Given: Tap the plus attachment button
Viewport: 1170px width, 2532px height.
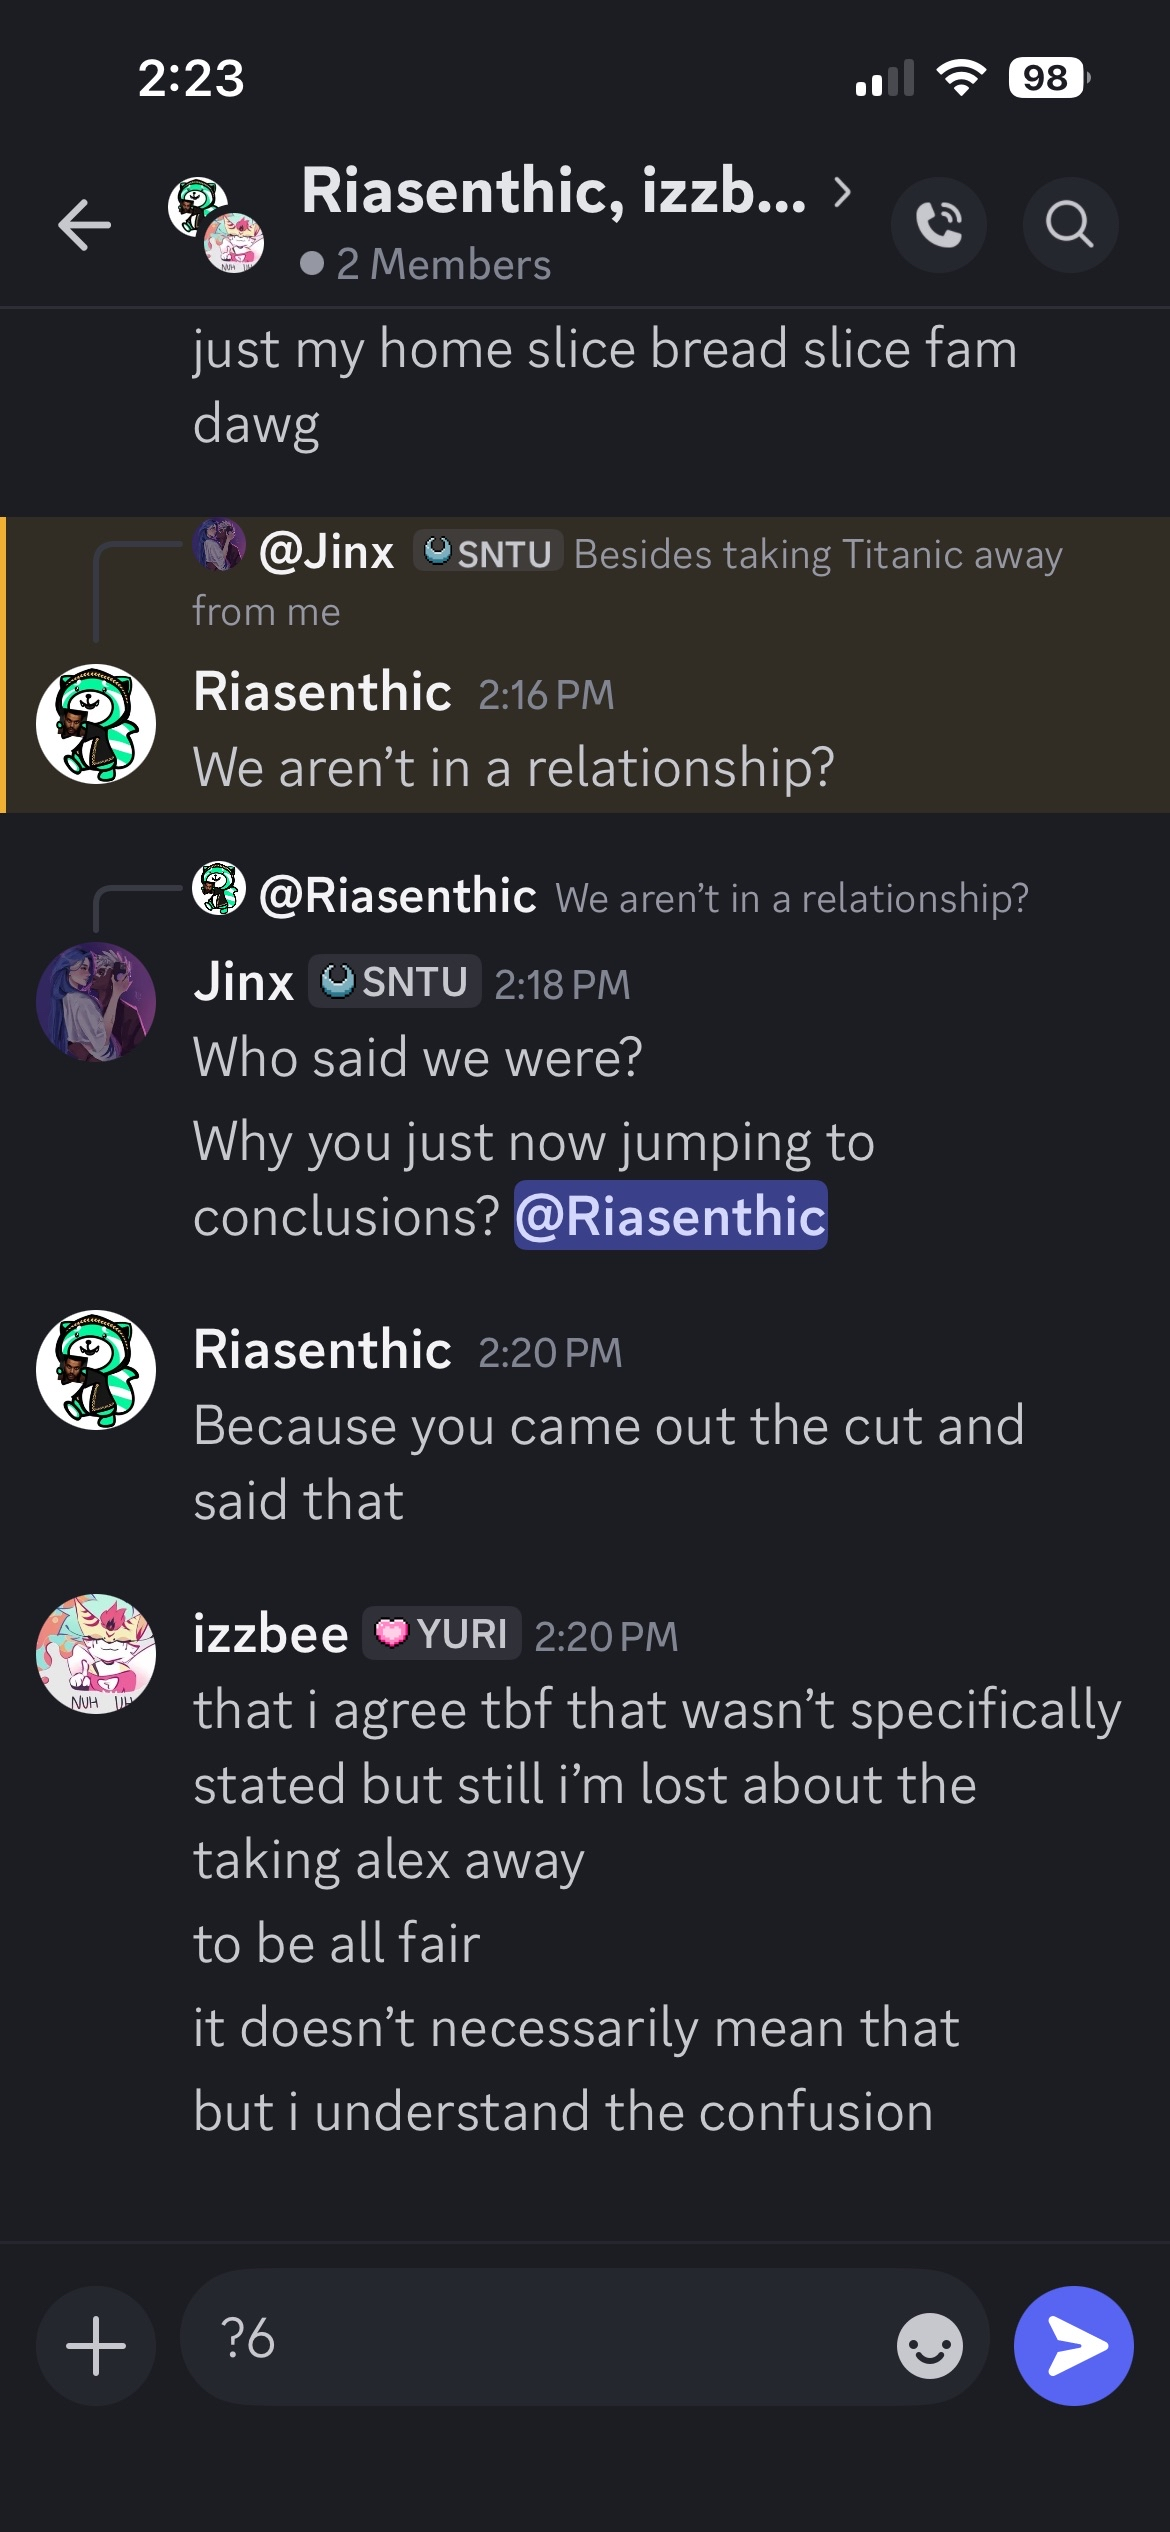Looking at the screenshot, I should [96, 2345].
